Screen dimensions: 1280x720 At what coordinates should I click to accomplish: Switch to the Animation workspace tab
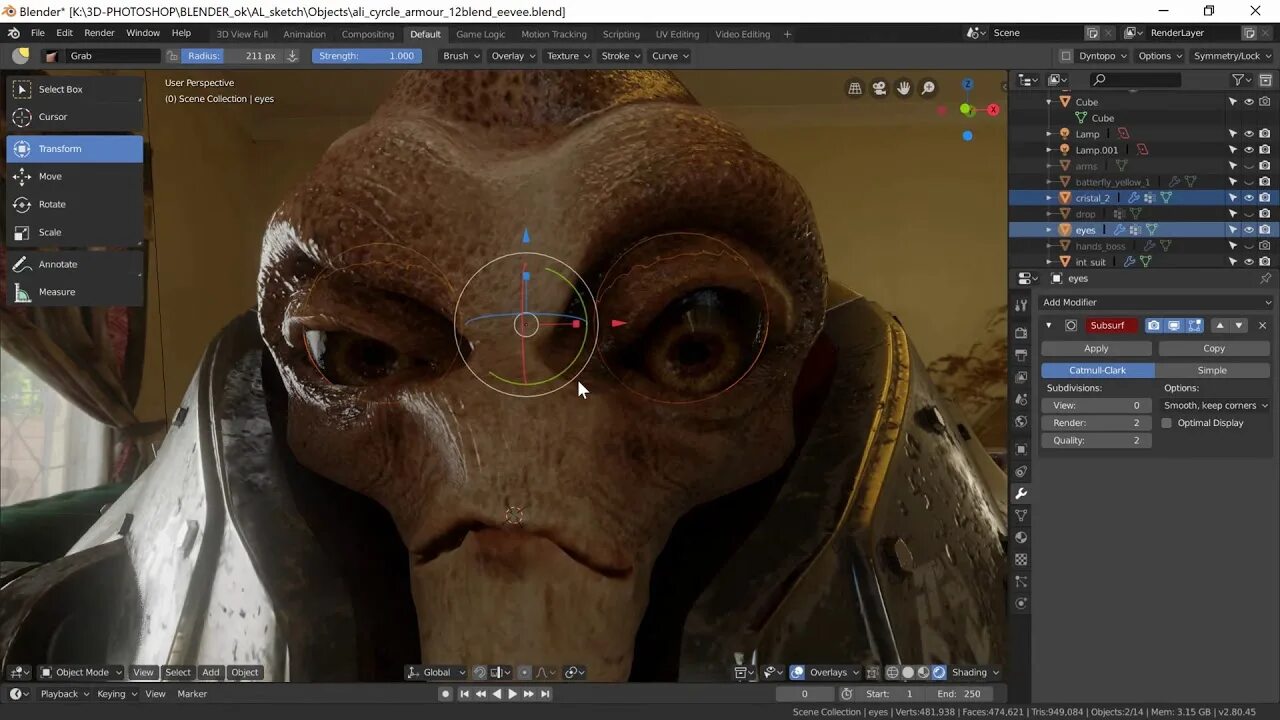[304, 34]
